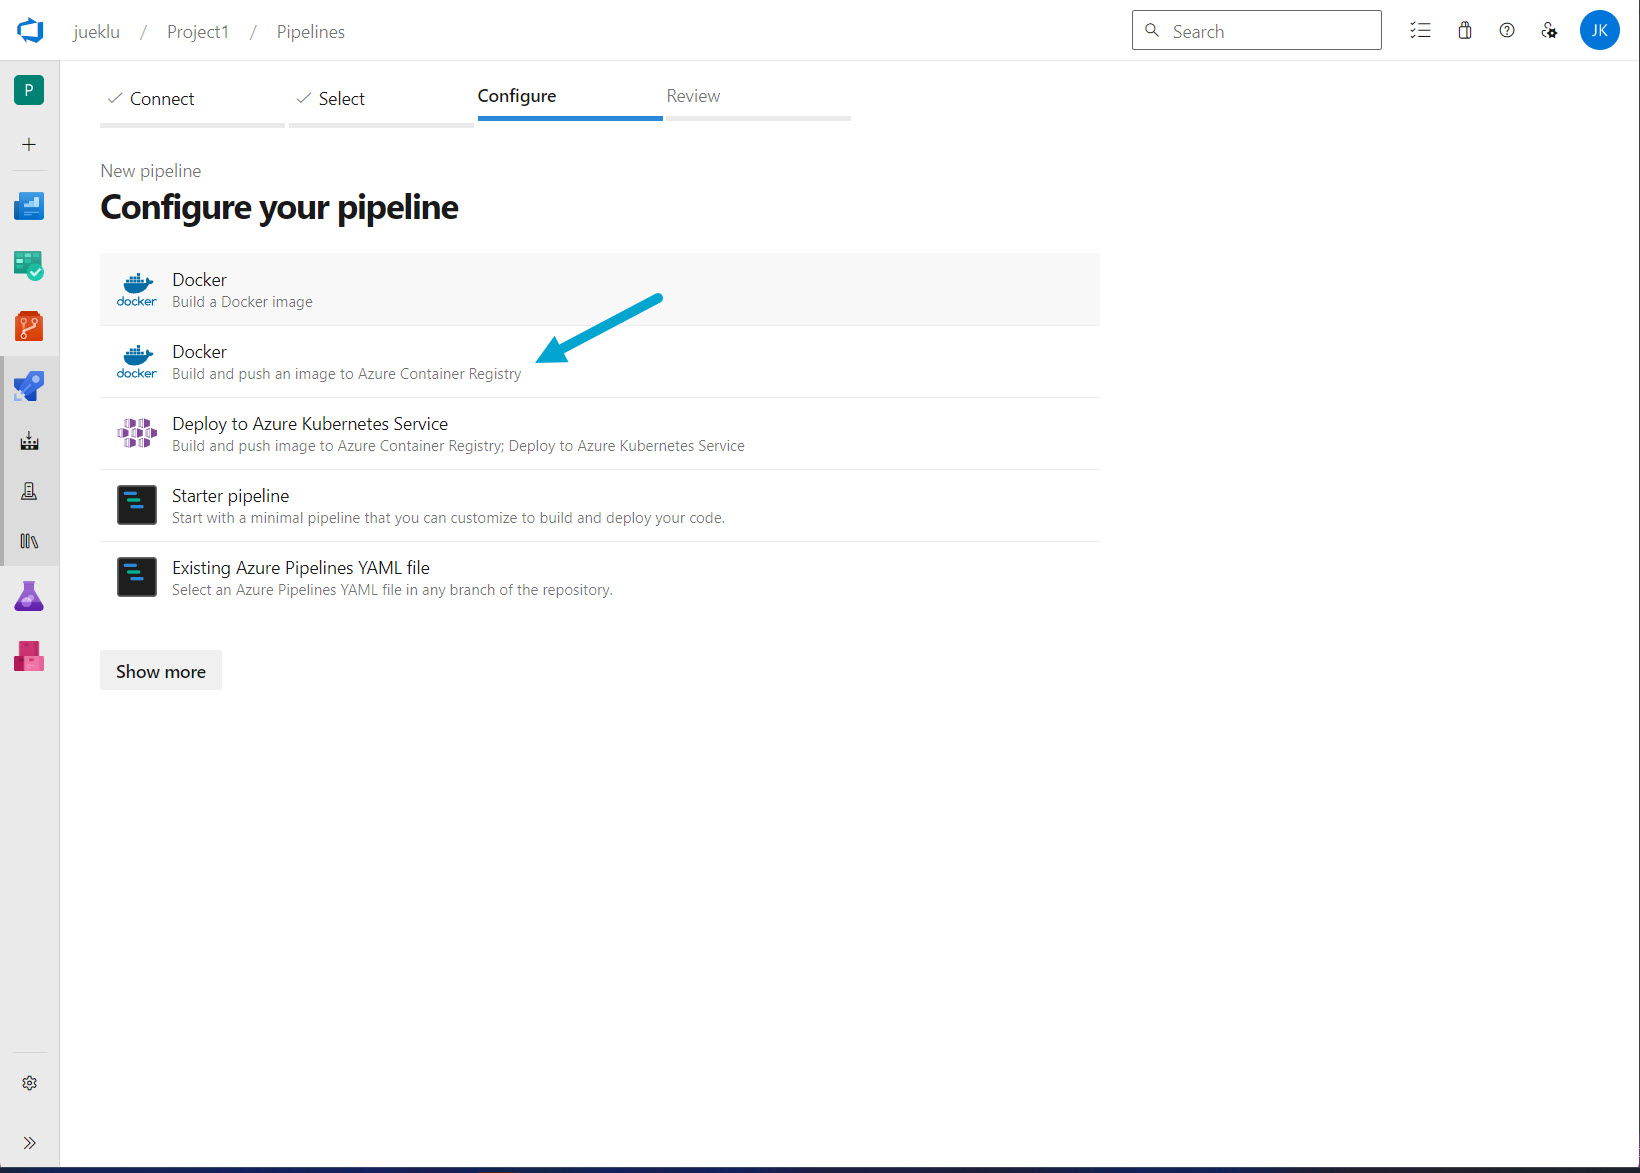
Task: Open the Overview summary icon in sidebar
Action: (29, 206)
